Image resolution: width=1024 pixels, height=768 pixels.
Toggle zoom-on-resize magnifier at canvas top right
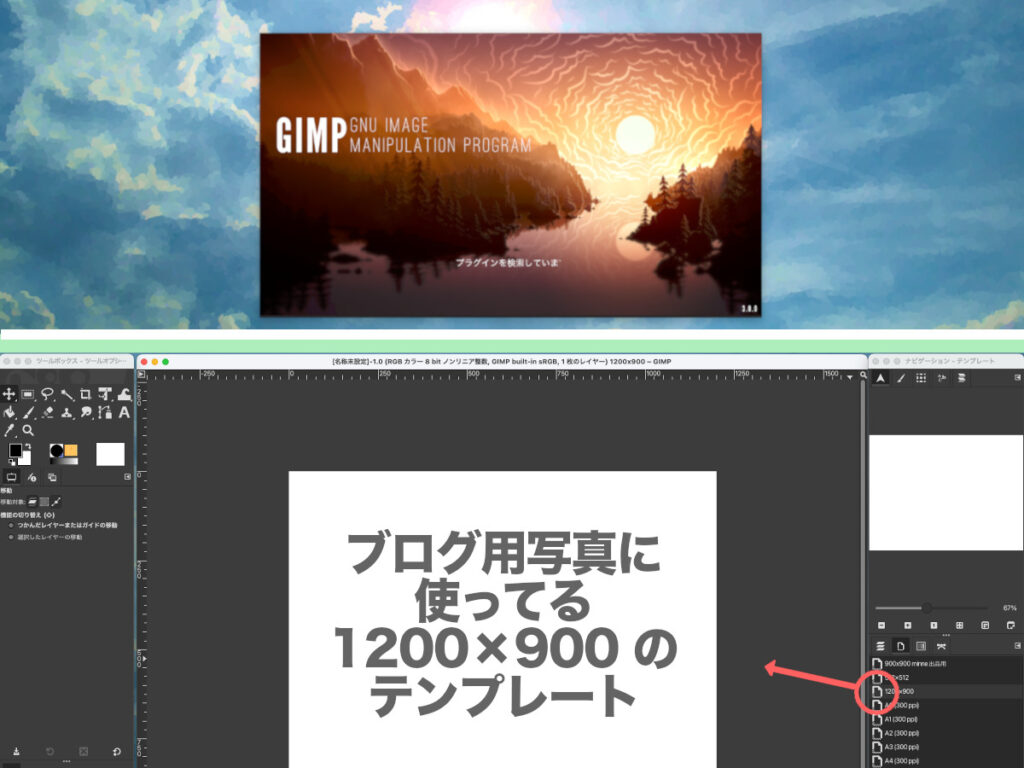[863, 376]
